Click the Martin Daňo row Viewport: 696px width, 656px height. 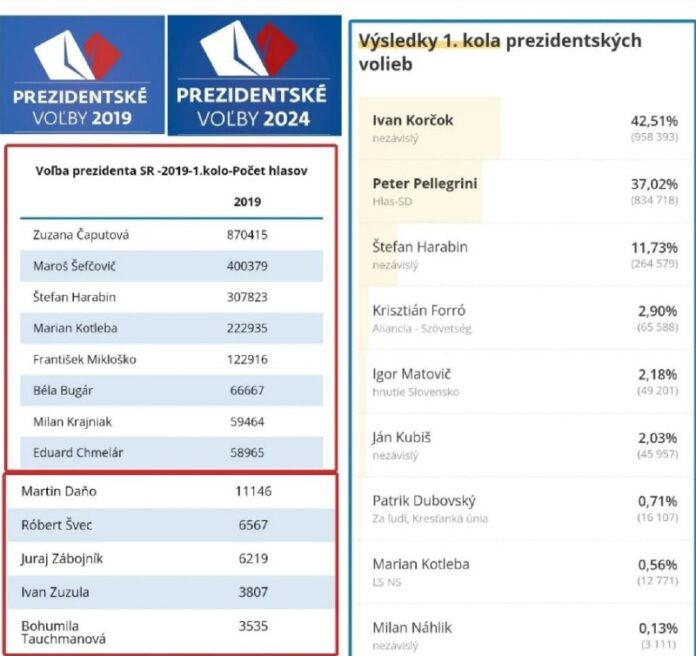tap(172, 492)
